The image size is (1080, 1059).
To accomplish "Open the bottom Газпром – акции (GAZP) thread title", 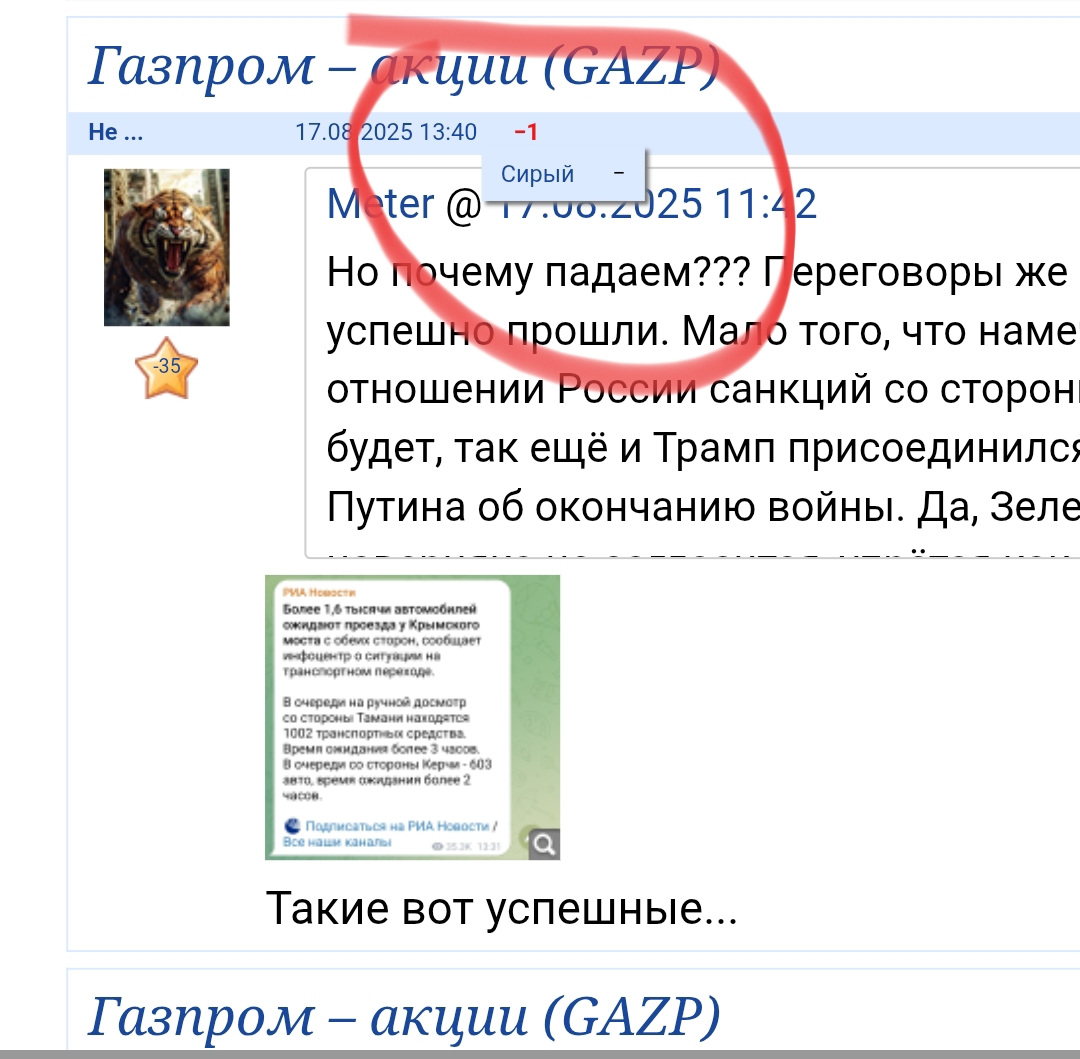I will [x=404, y=1016].
